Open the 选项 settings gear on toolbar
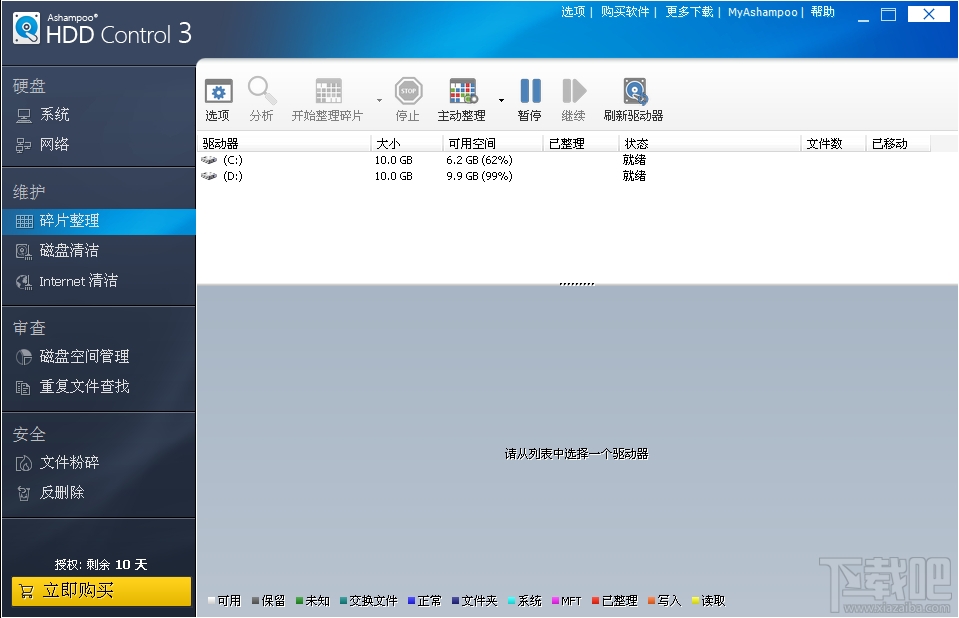This screenshot has height=618, width=959. tap(218, 92)
